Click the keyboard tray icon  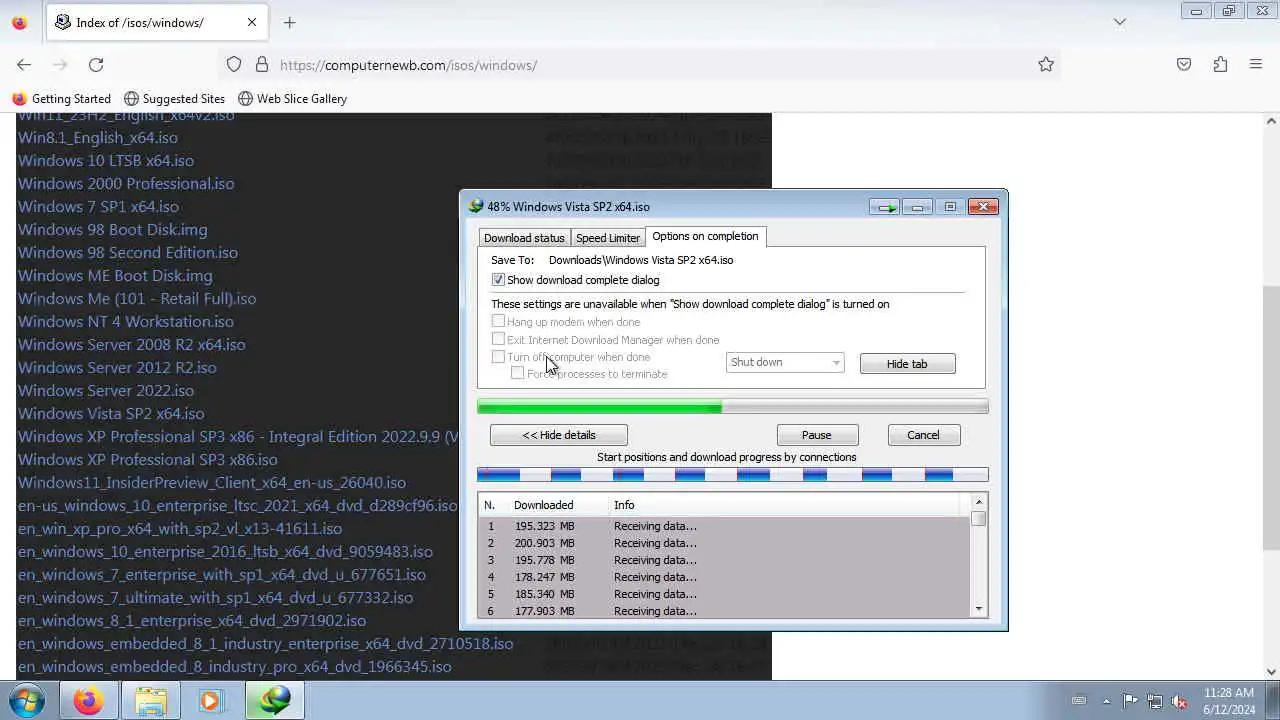[1079, 701]
